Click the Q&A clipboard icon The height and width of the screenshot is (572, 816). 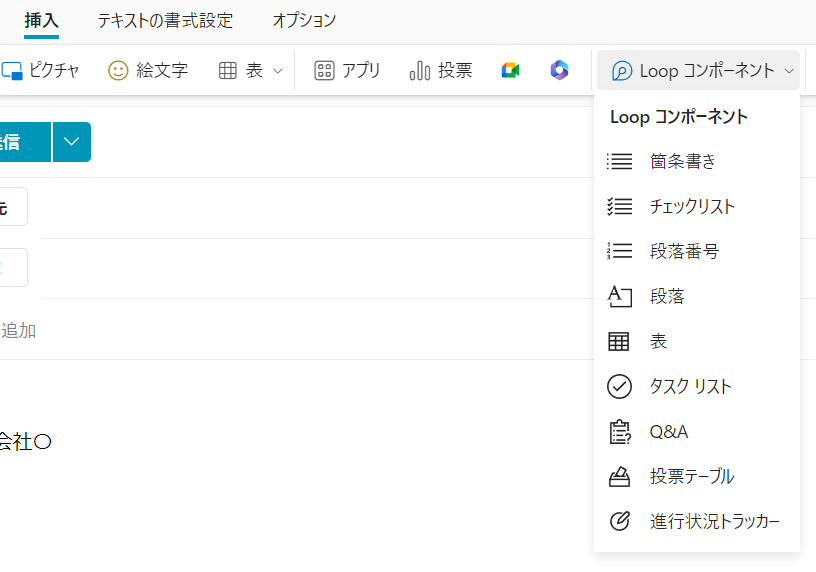pyautogui.click(x=620, y=431)
